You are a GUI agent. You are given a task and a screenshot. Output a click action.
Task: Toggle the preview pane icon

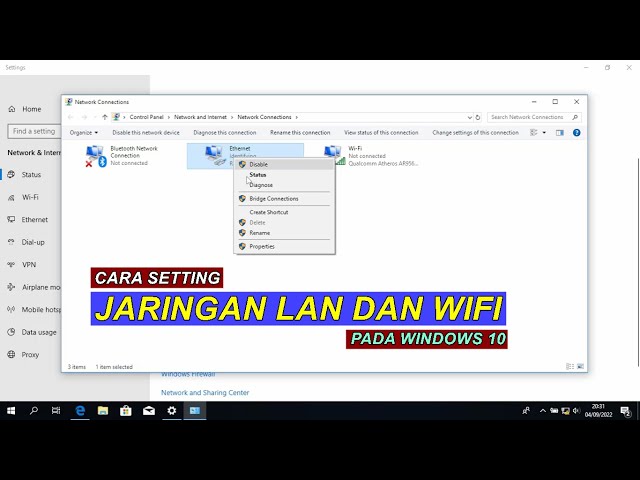coord(560,133)
